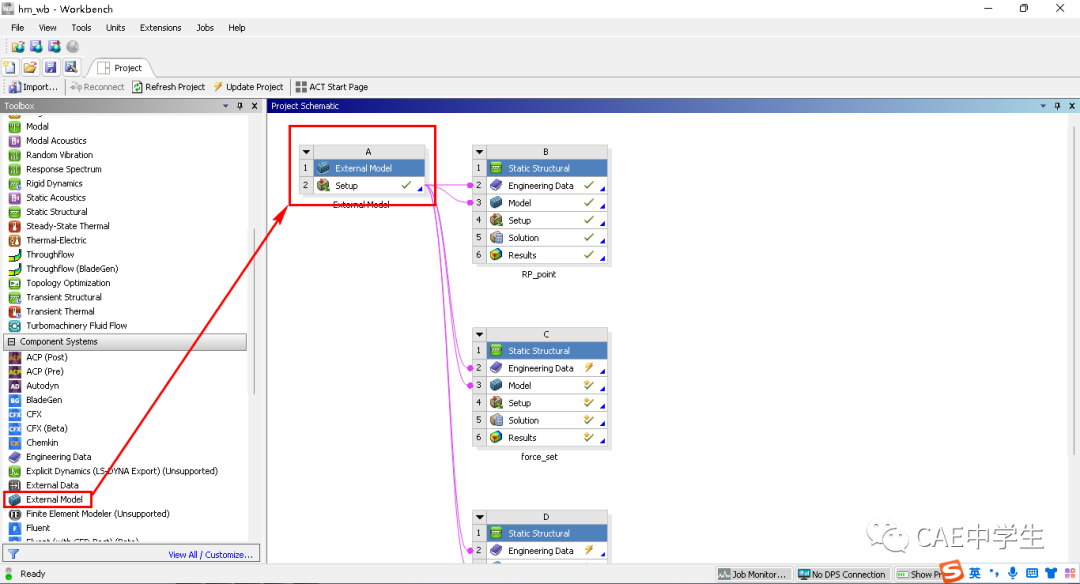Click the Results cell icon in system B
This screenshot has width=1080, height=584.
click(x=496, y=255)
